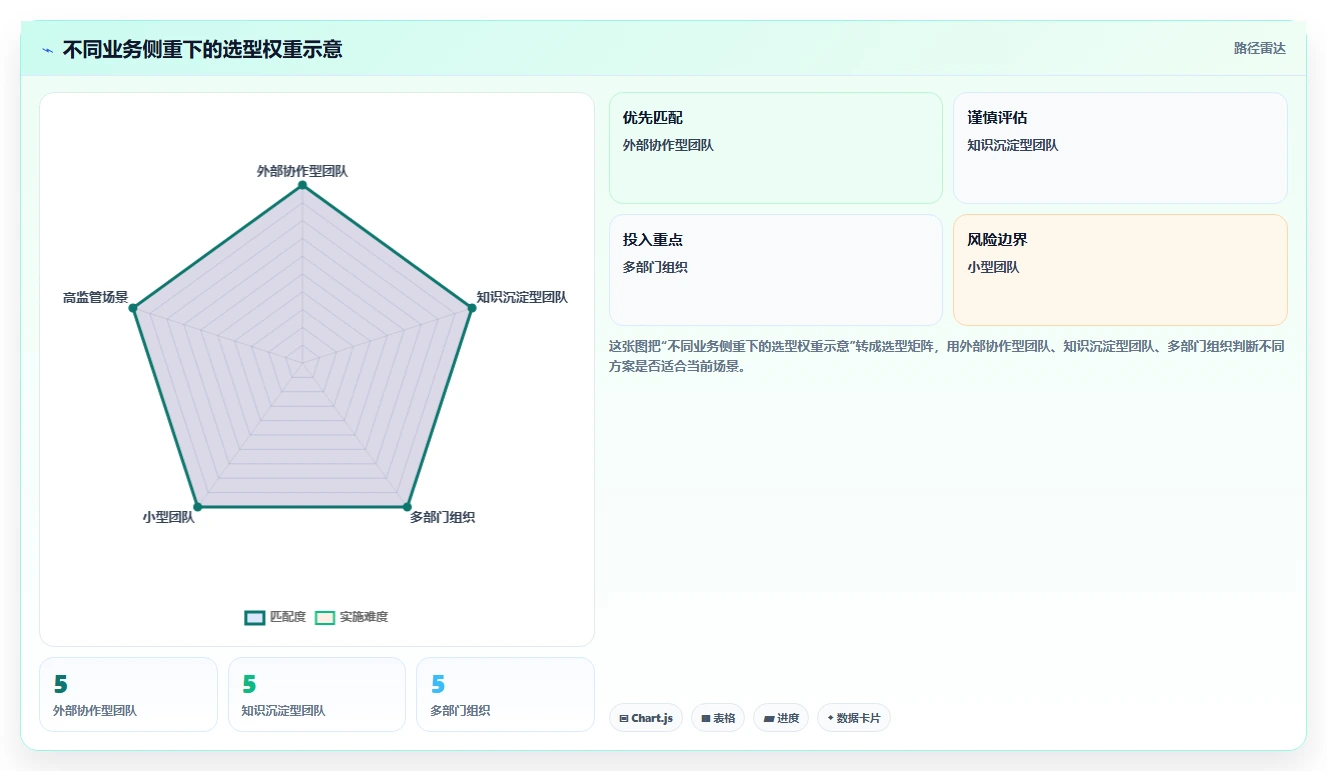The width and height of the screenshot is (1327, 771).
Task: Click 外部协作型团队 text in the 优先匹配 card
Action: (x=668, y=145)
